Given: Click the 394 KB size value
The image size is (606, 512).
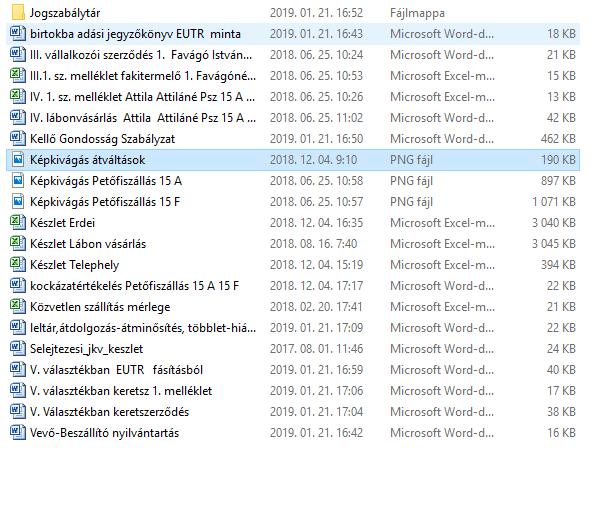Looking at the screenshot, I should (558, 265).
